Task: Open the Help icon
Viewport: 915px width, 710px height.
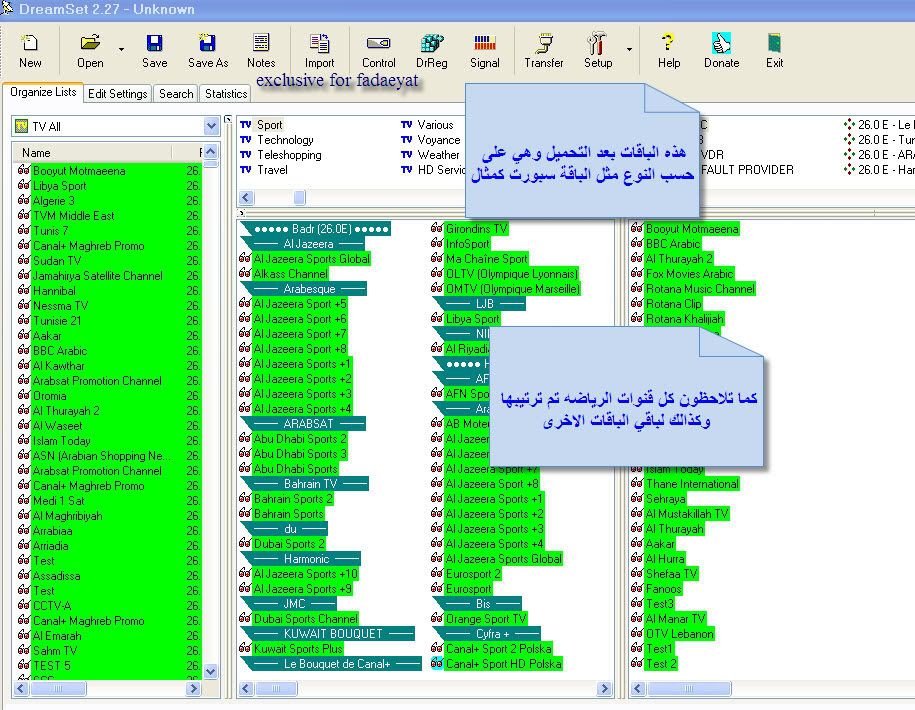Action: (669, 51)
